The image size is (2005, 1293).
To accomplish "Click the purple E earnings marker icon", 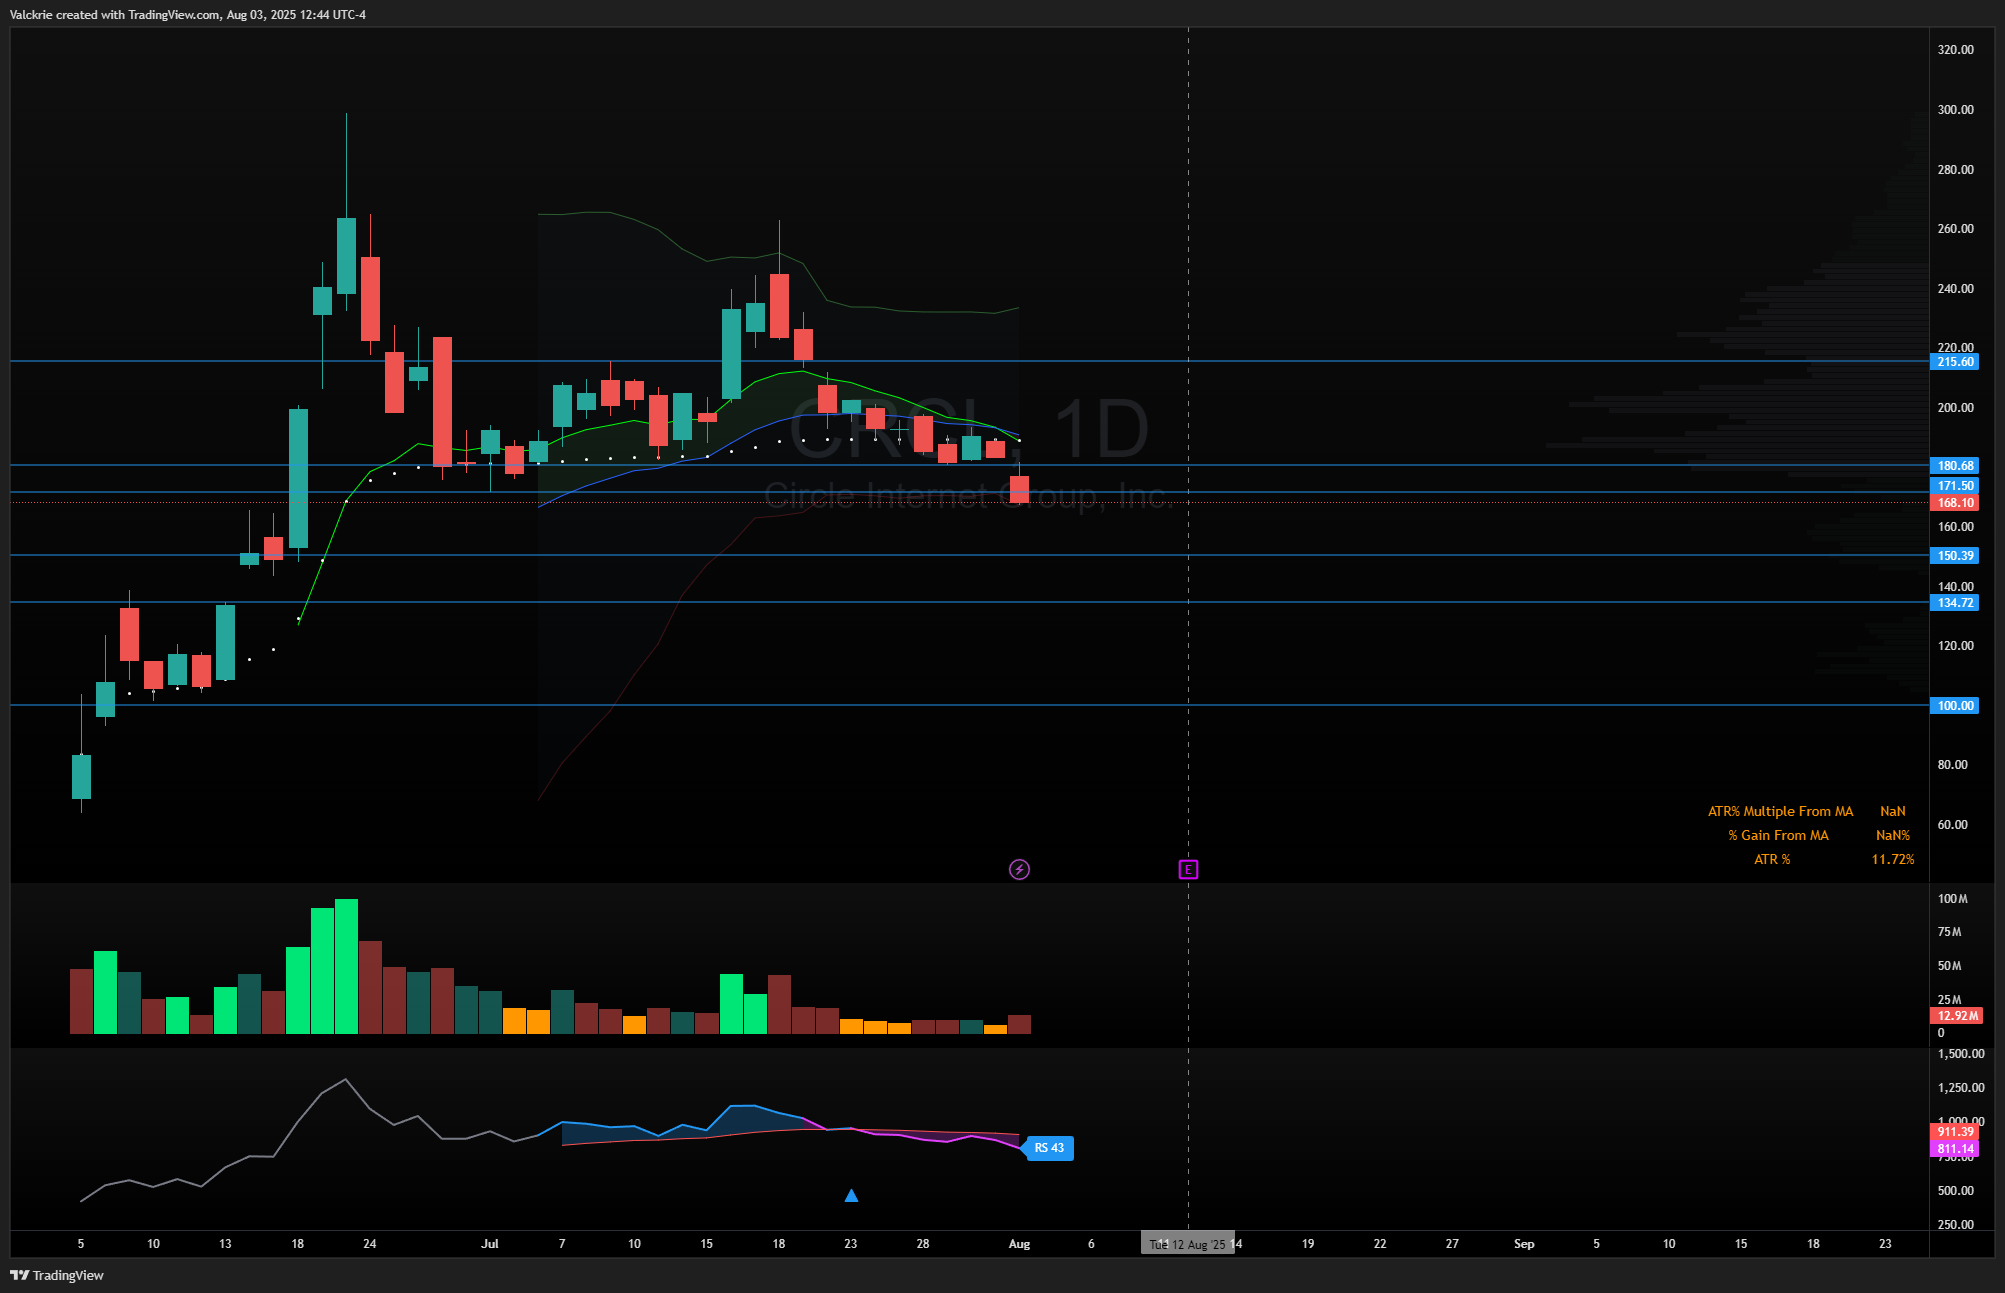I will coord(1188,869).
